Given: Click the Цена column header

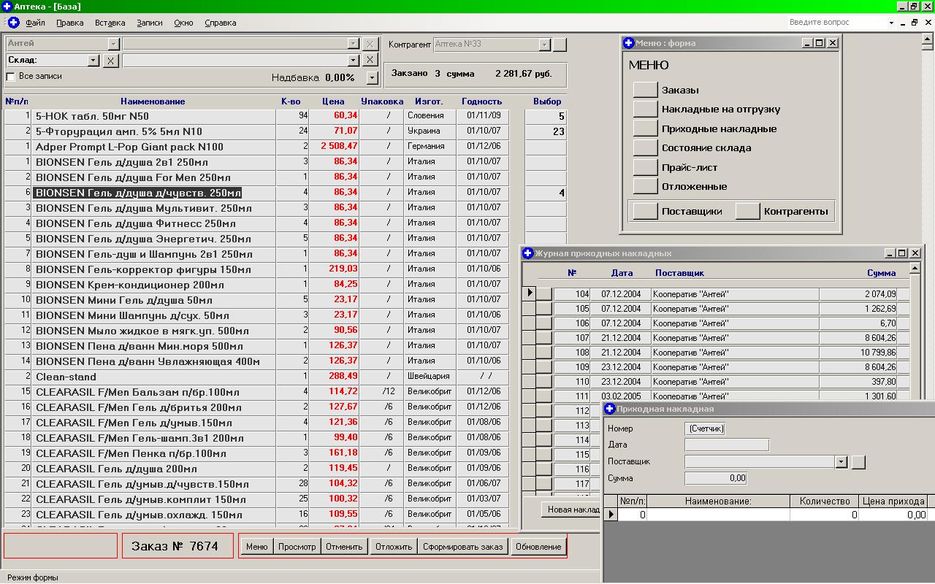Looking at the screenshot, I should pyautogui.click(x=333, y=101).
